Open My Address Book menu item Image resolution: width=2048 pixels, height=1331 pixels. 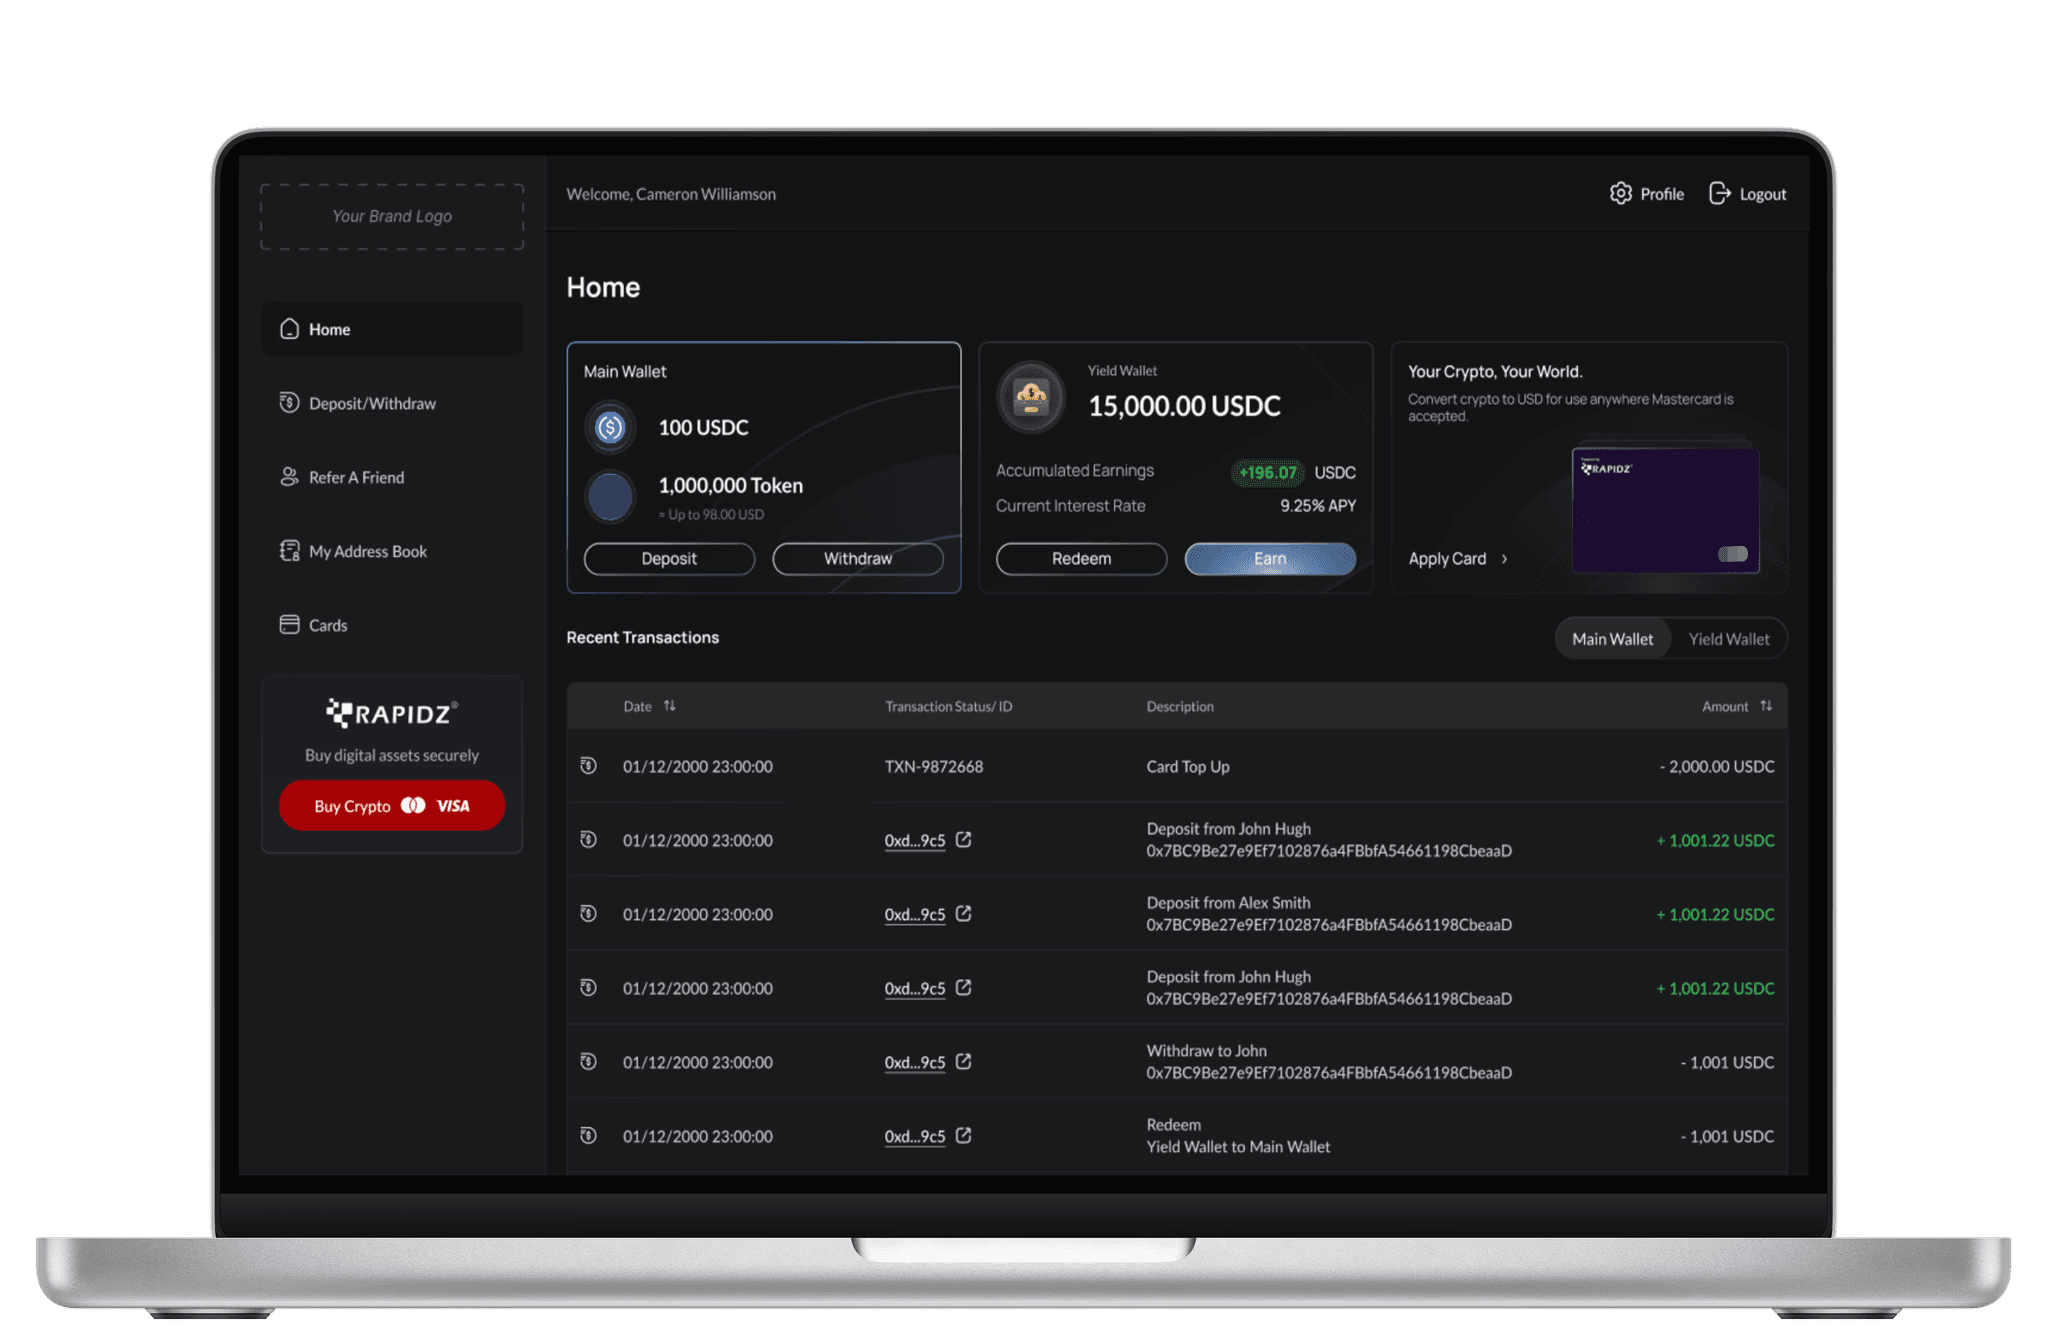[367, 551]
